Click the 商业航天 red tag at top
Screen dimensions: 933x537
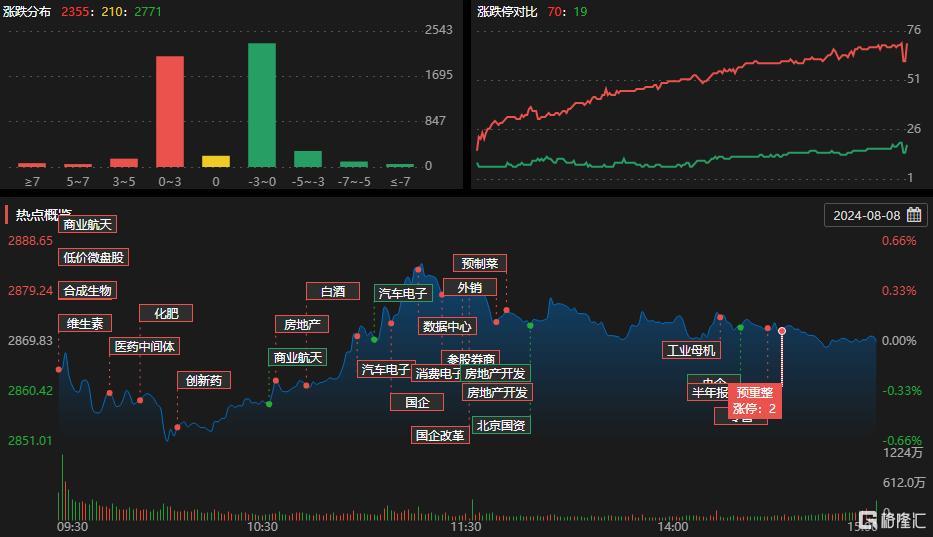pos(87,224)
